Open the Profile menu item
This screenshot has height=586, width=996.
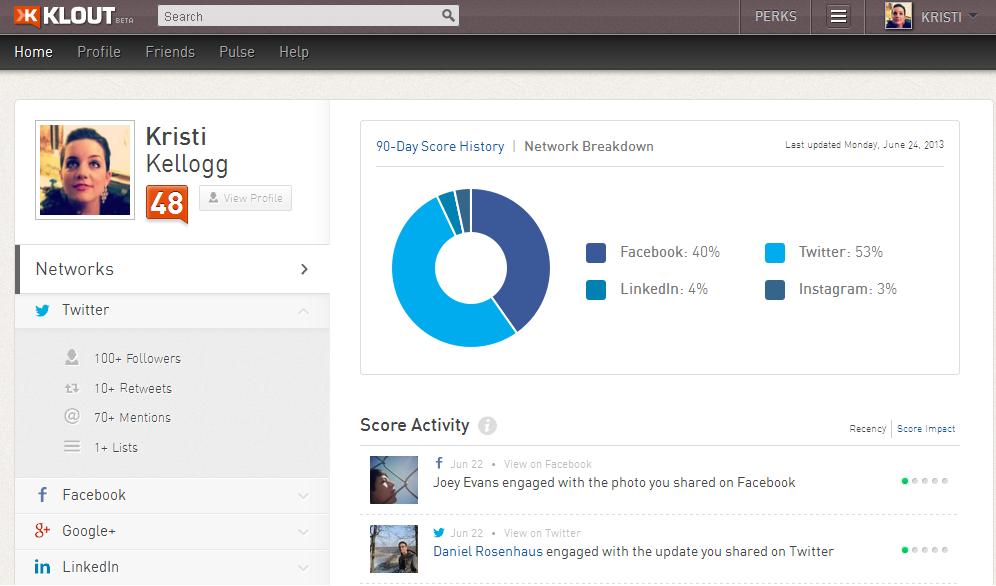(99, 52)
